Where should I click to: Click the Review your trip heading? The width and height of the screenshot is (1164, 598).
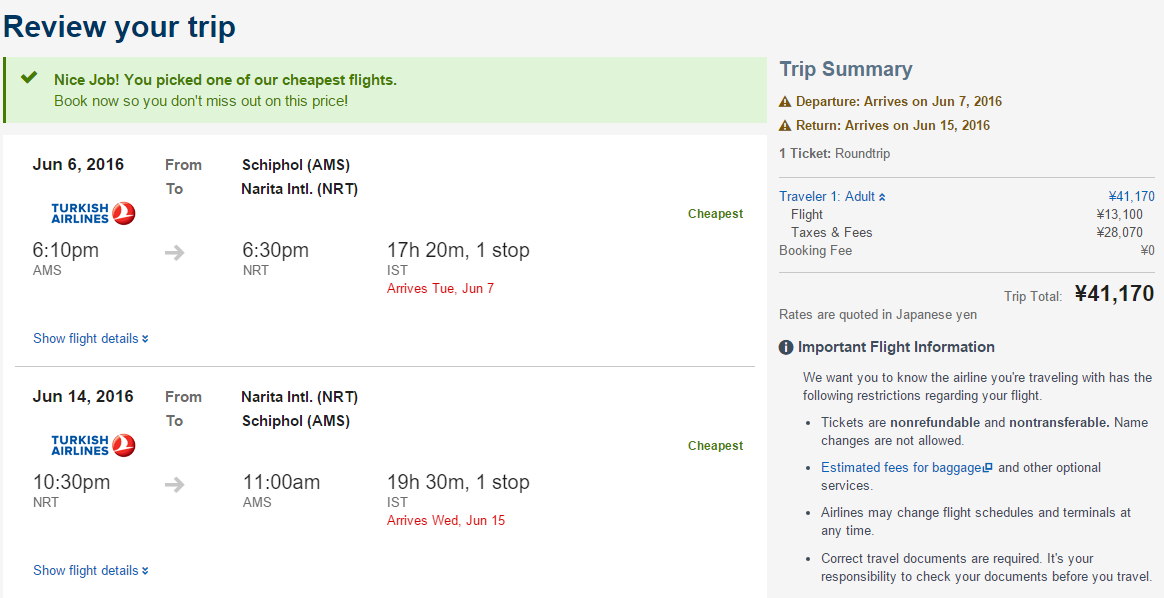point(120,27)
